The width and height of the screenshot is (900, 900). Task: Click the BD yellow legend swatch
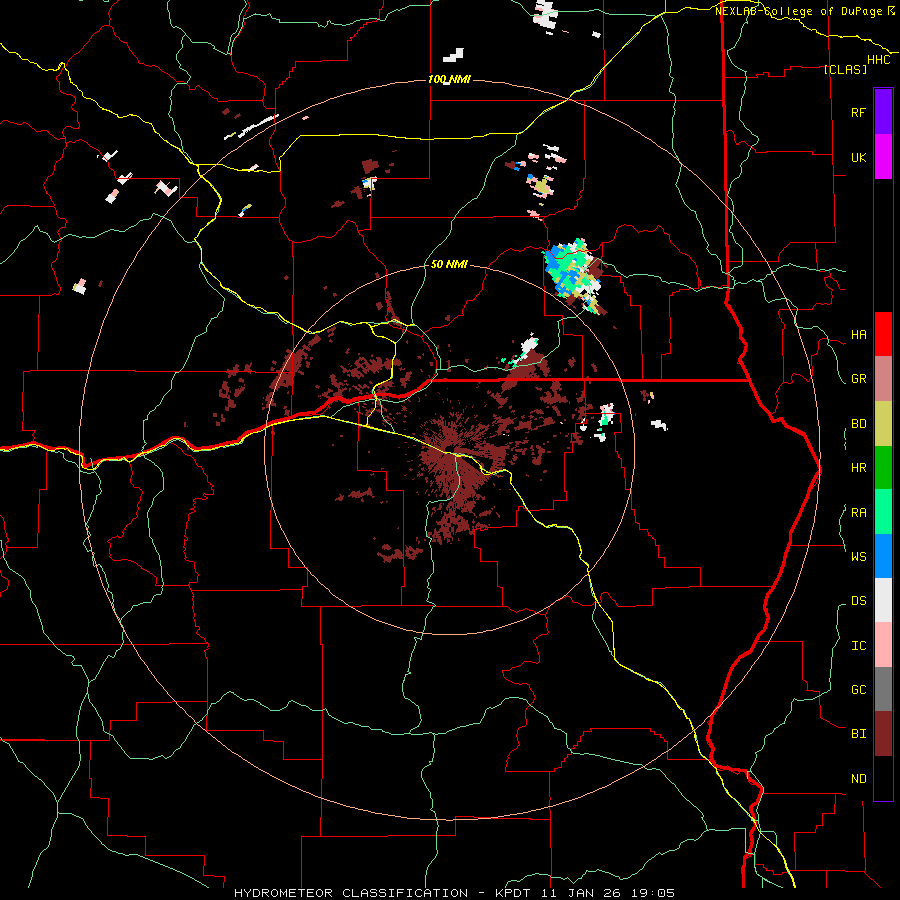tap(883, 424)
